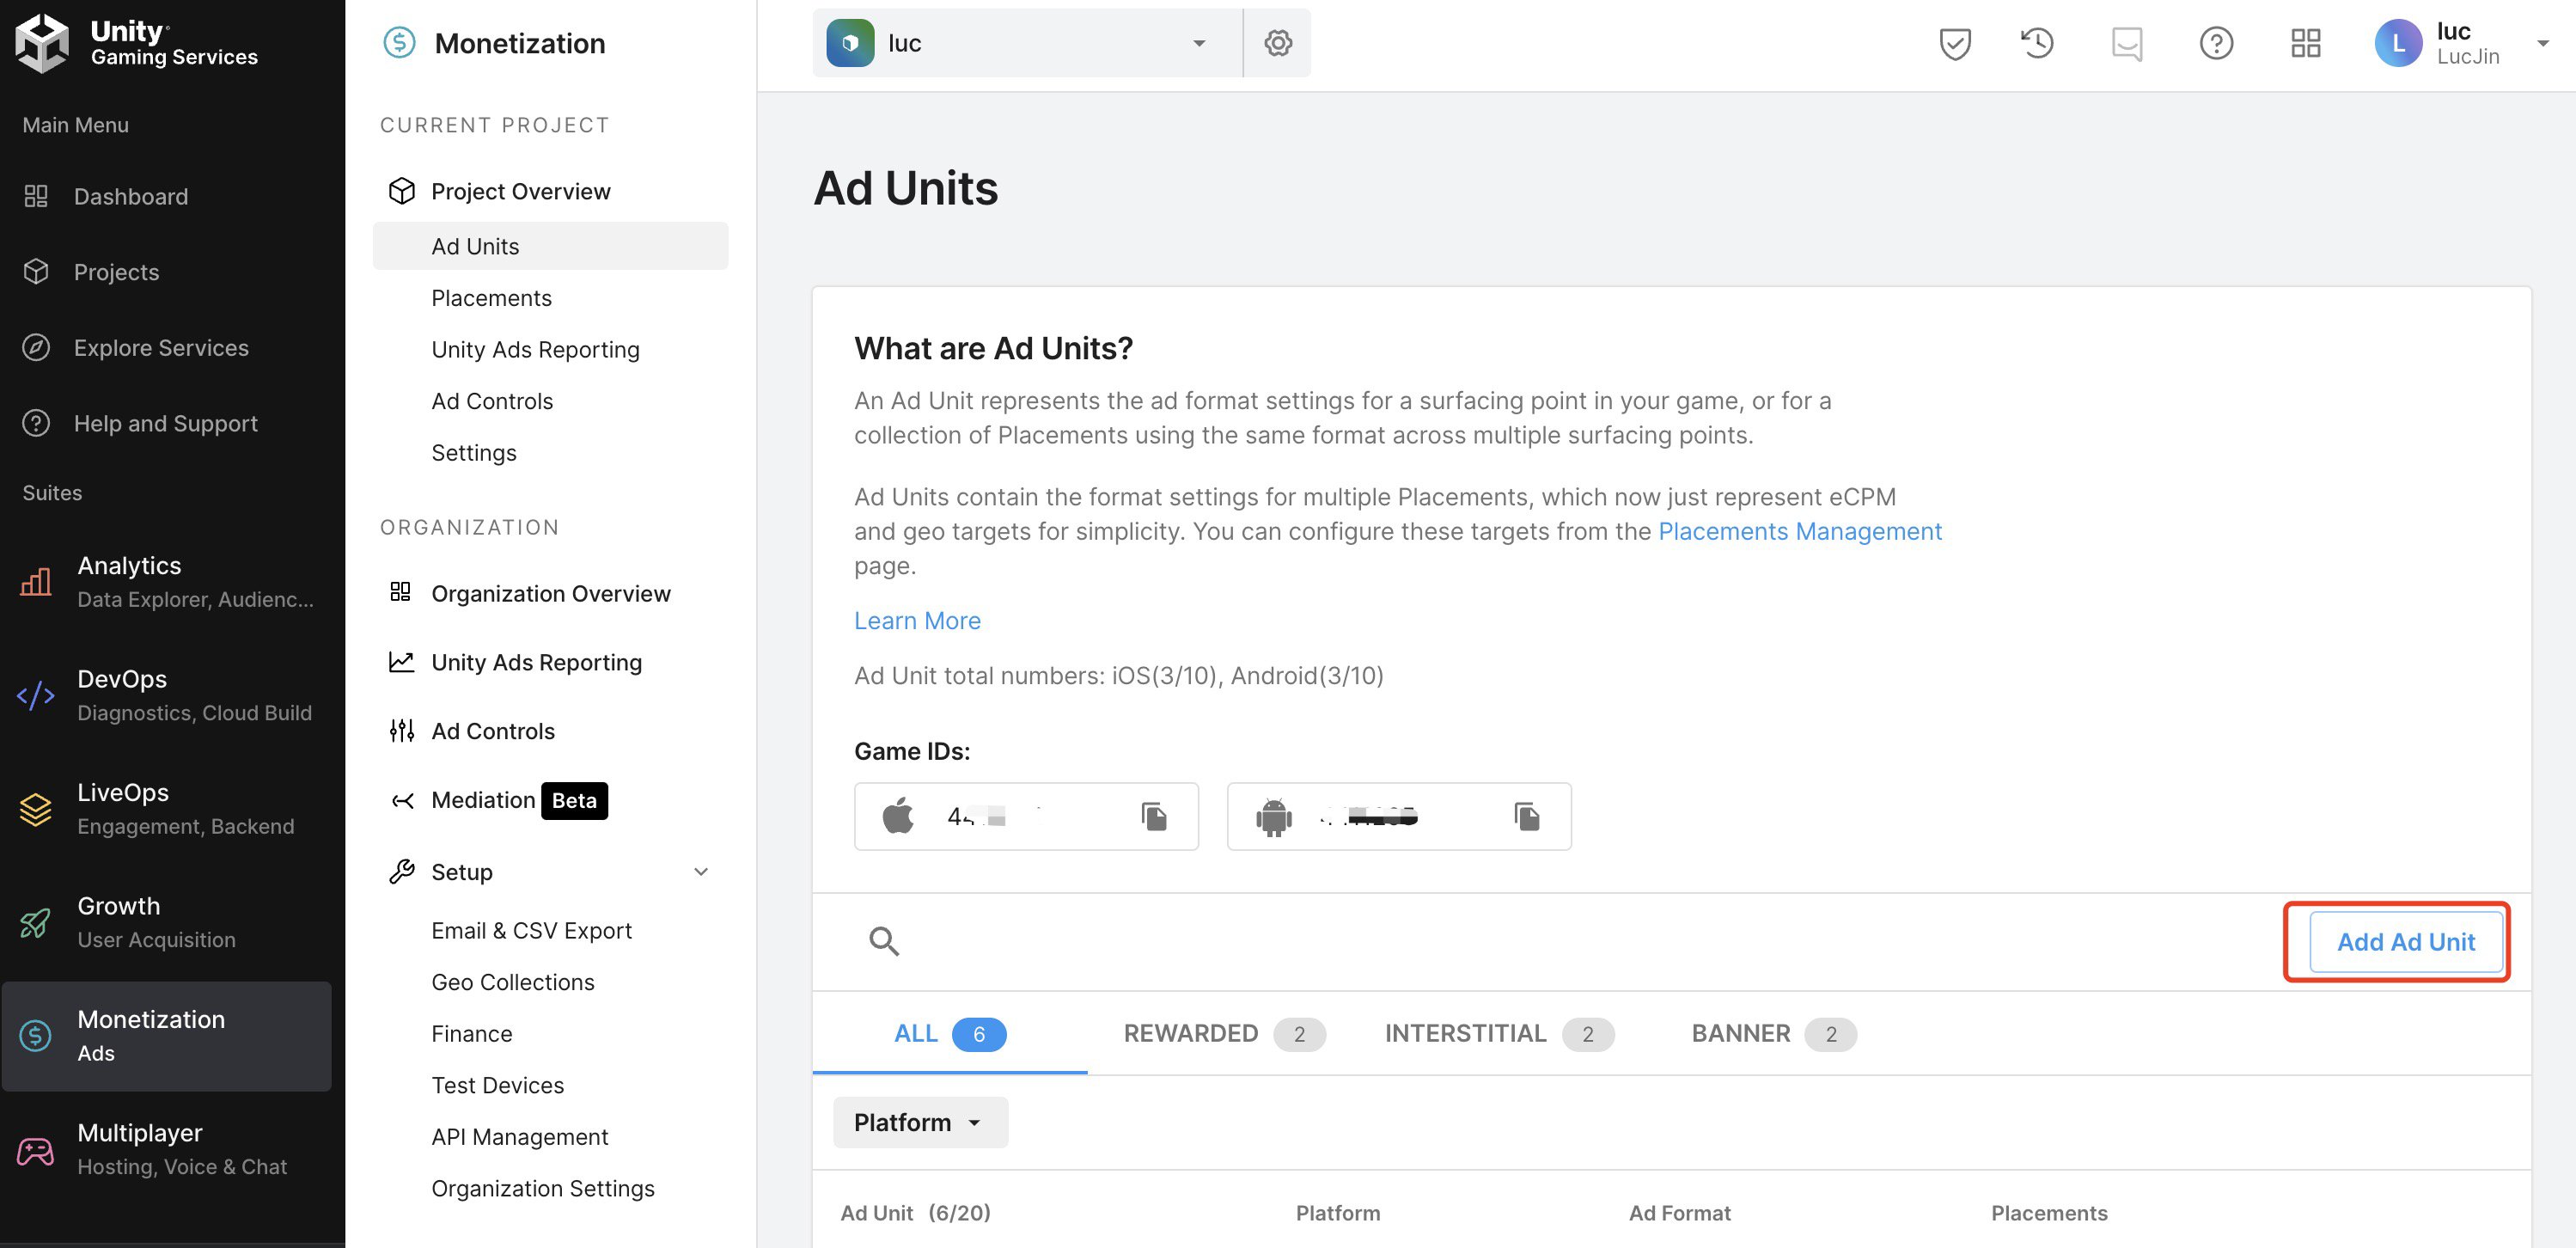Open Help and Support
The height and width of the screenshot is (1248, 2576).
coord(165,423)
